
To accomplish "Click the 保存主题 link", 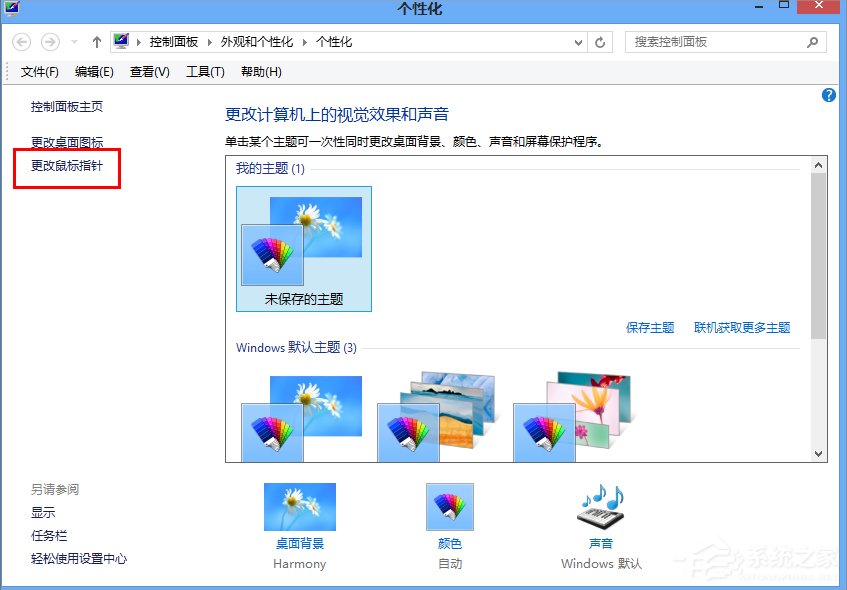I will (x=650, y=327).
